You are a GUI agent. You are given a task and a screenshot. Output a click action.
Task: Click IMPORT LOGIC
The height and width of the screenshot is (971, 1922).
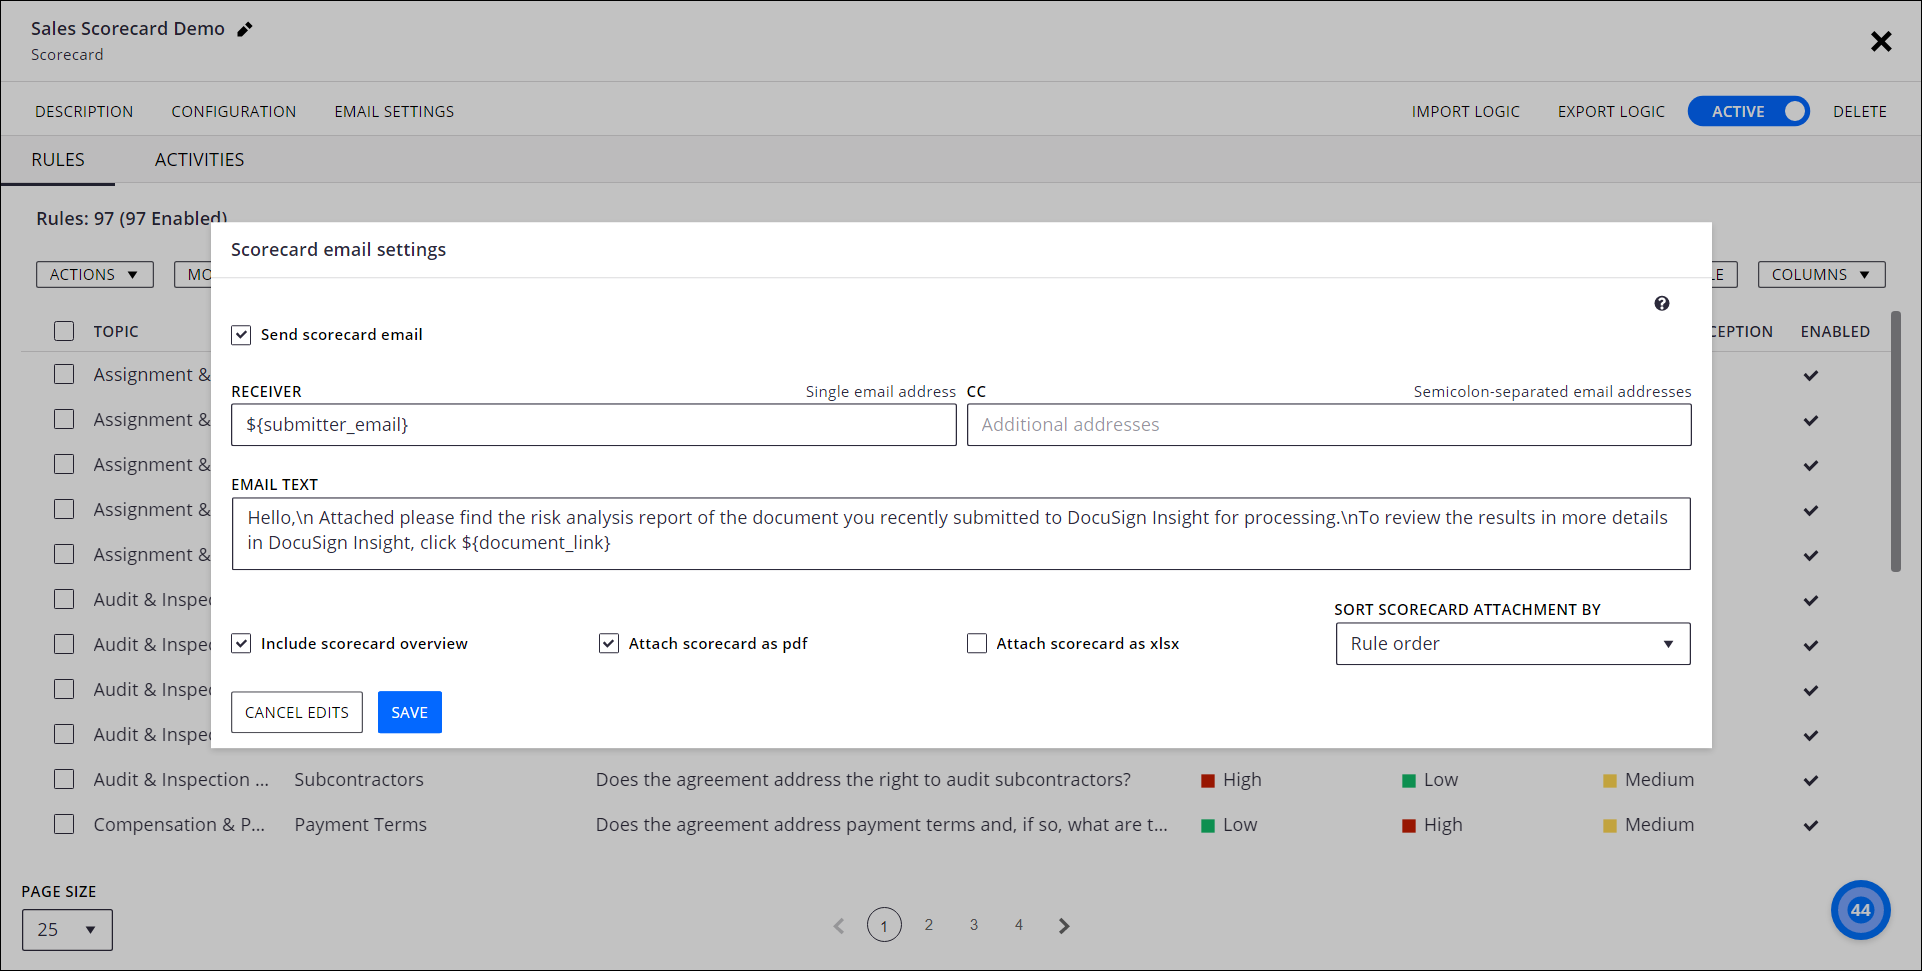[1465, 111]
